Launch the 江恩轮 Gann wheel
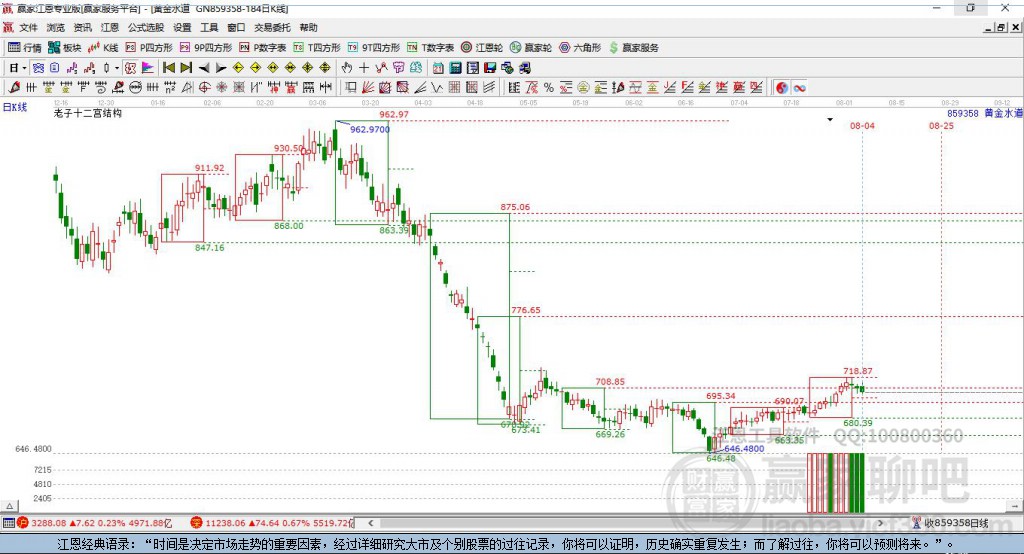1024x554 pixels. coord(482,48)
